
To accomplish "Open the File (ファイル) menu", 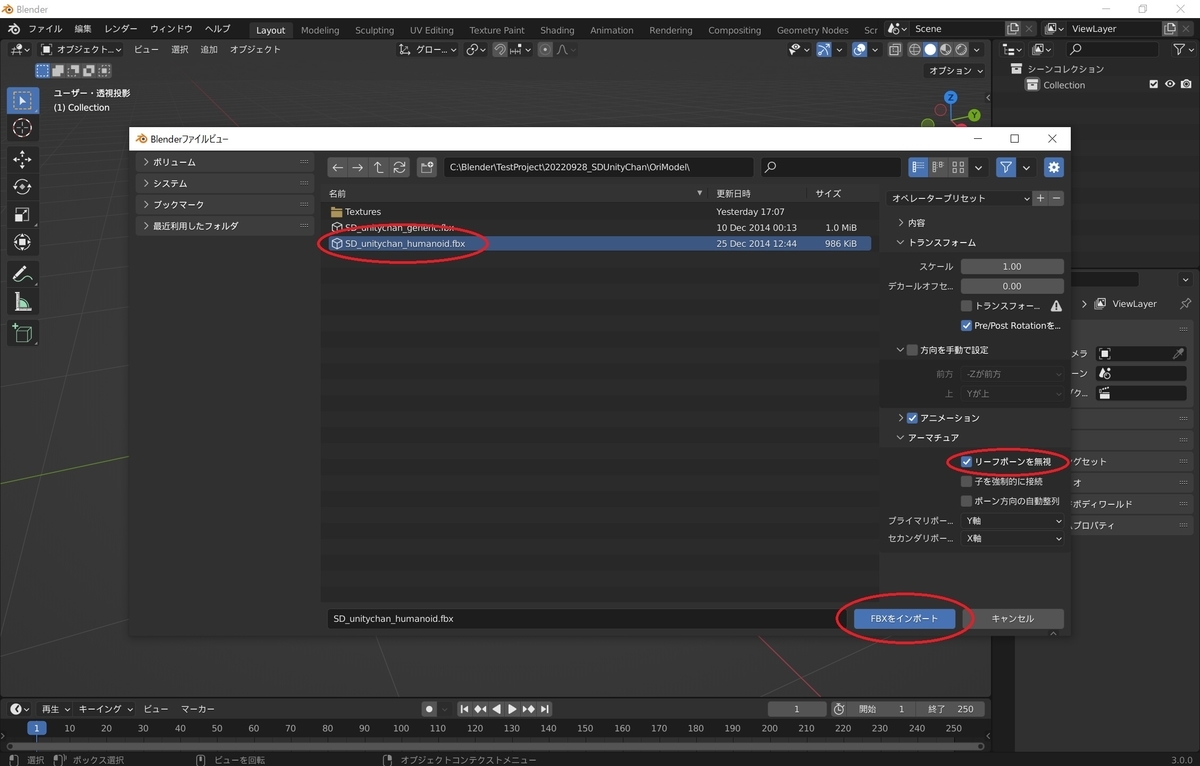I will click(45, 29).
